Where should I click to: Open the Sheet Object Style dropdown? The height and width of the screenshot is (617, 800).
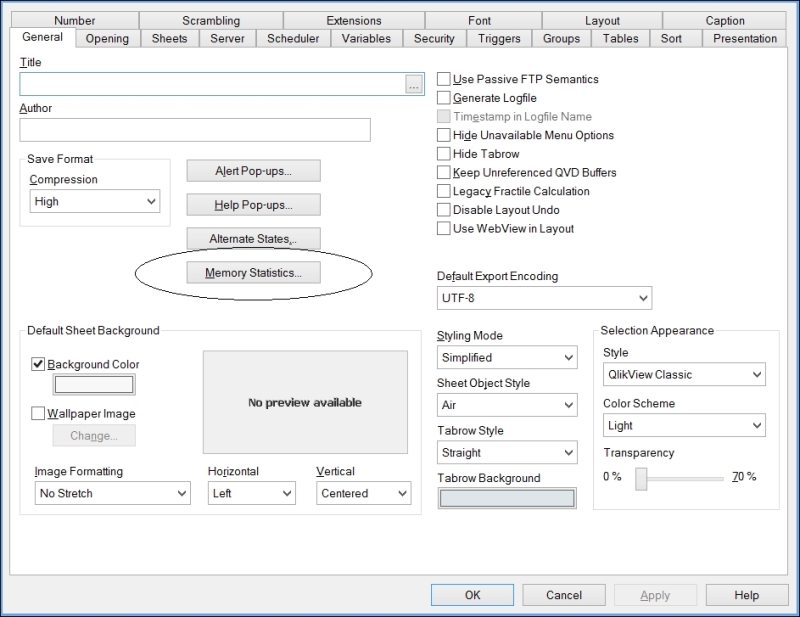point(507,405)
